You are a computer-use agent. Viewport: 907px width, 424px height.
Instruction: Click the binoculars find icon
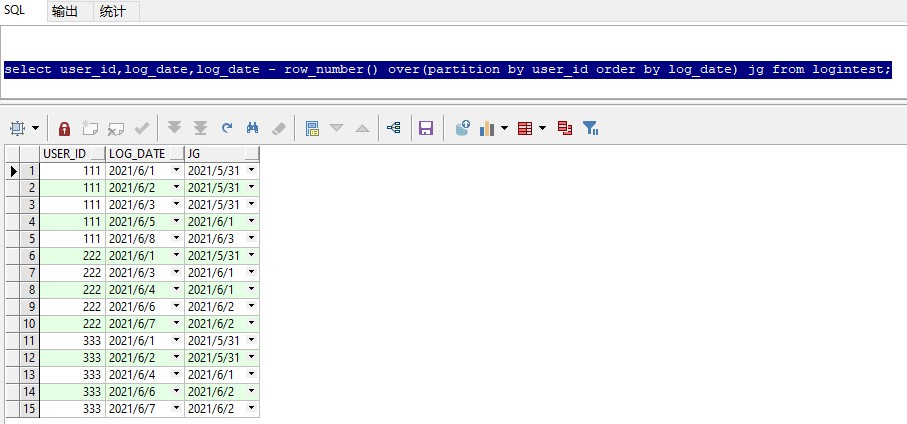(x=253, y=128)
